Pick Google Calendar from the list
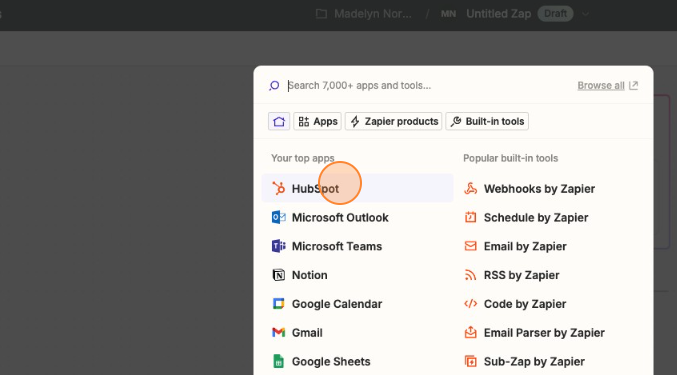This screenshot has width=677, height=375. (x=357, y=304)
